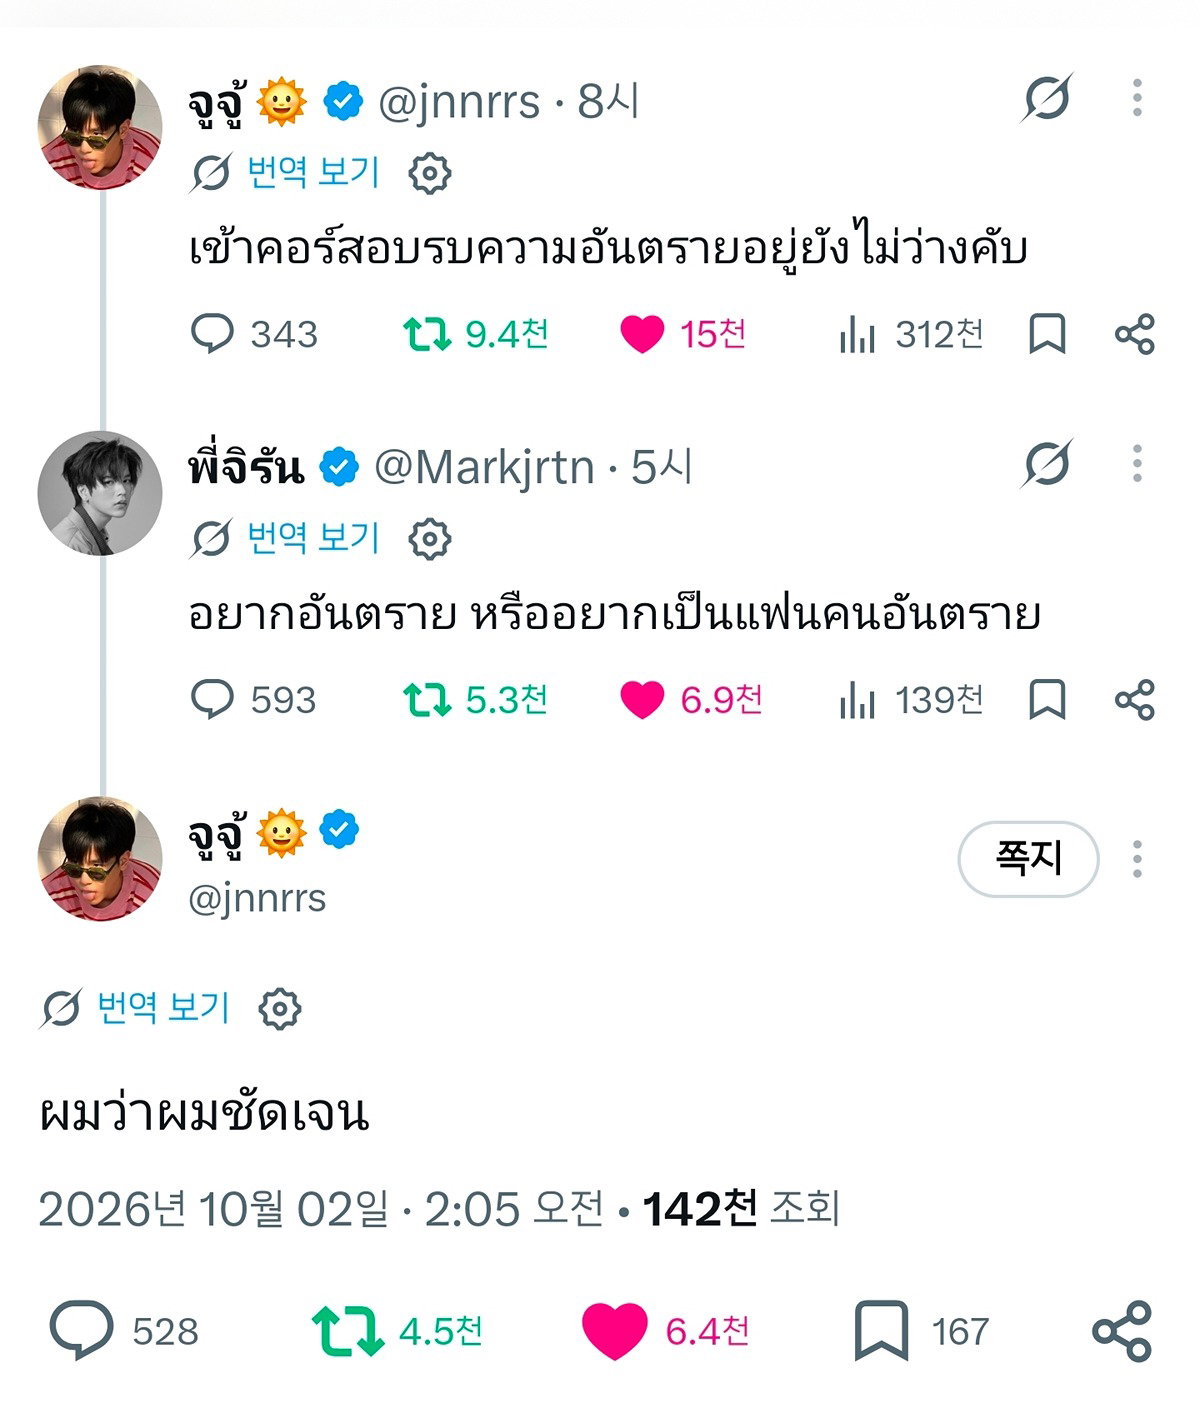View analytics of the 312천 views tweet
1200x1403 pixels.
[x=911, y=334]
